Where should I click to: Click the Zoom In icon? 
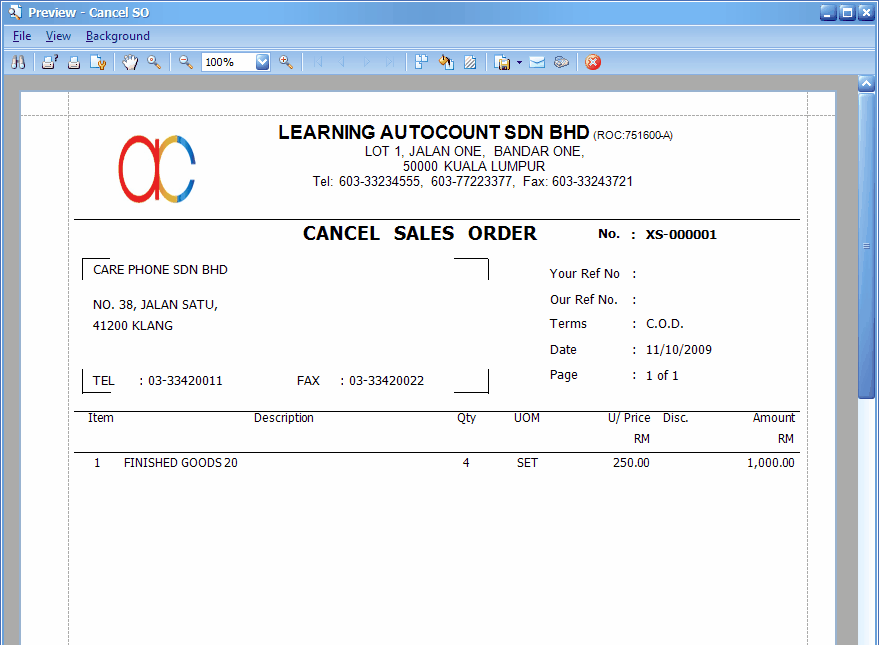click(286, 62)
